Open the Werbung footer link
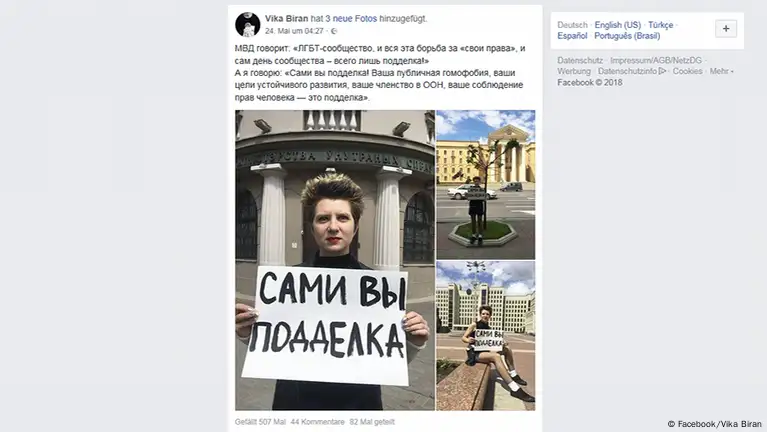The height and width of the screenshot is (432, 767). [x=574, y=71]
